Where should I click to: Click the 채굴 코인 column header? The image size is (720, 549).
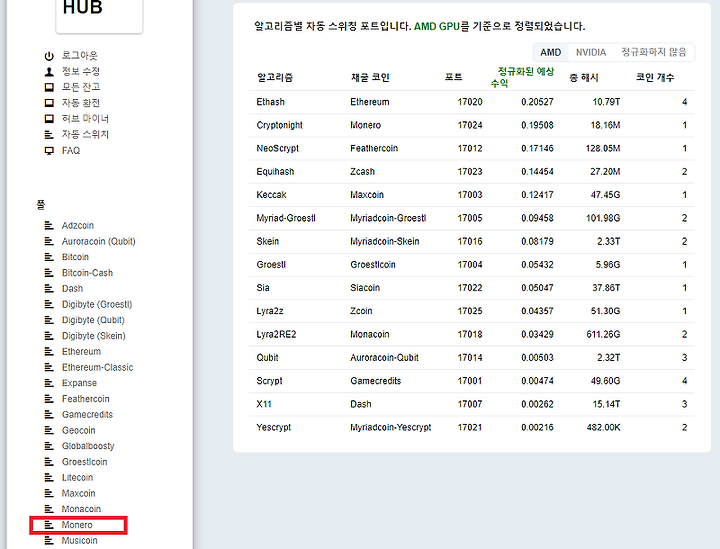370,77
